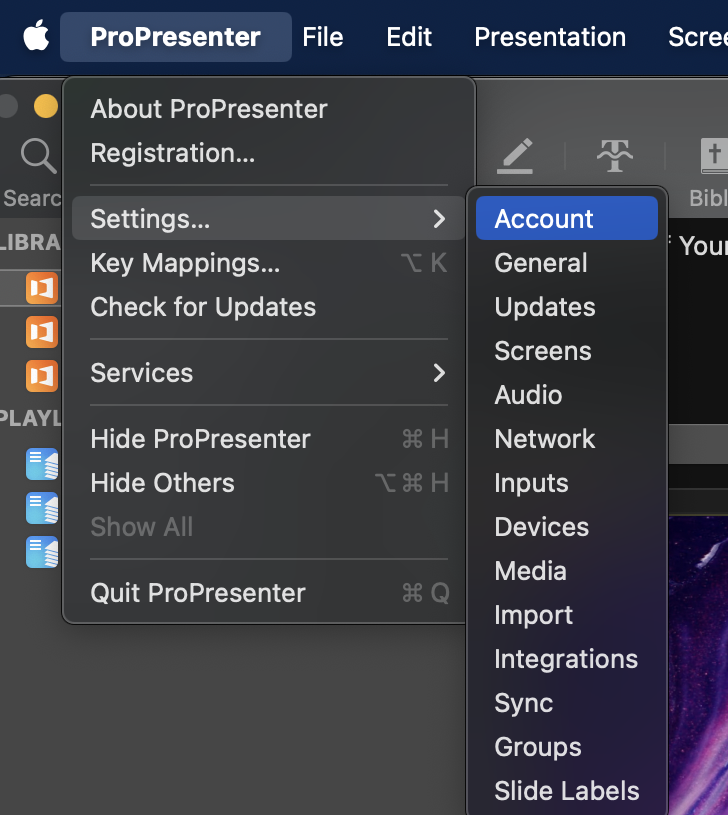
Task: Open General settings
Action: point(567,262)
